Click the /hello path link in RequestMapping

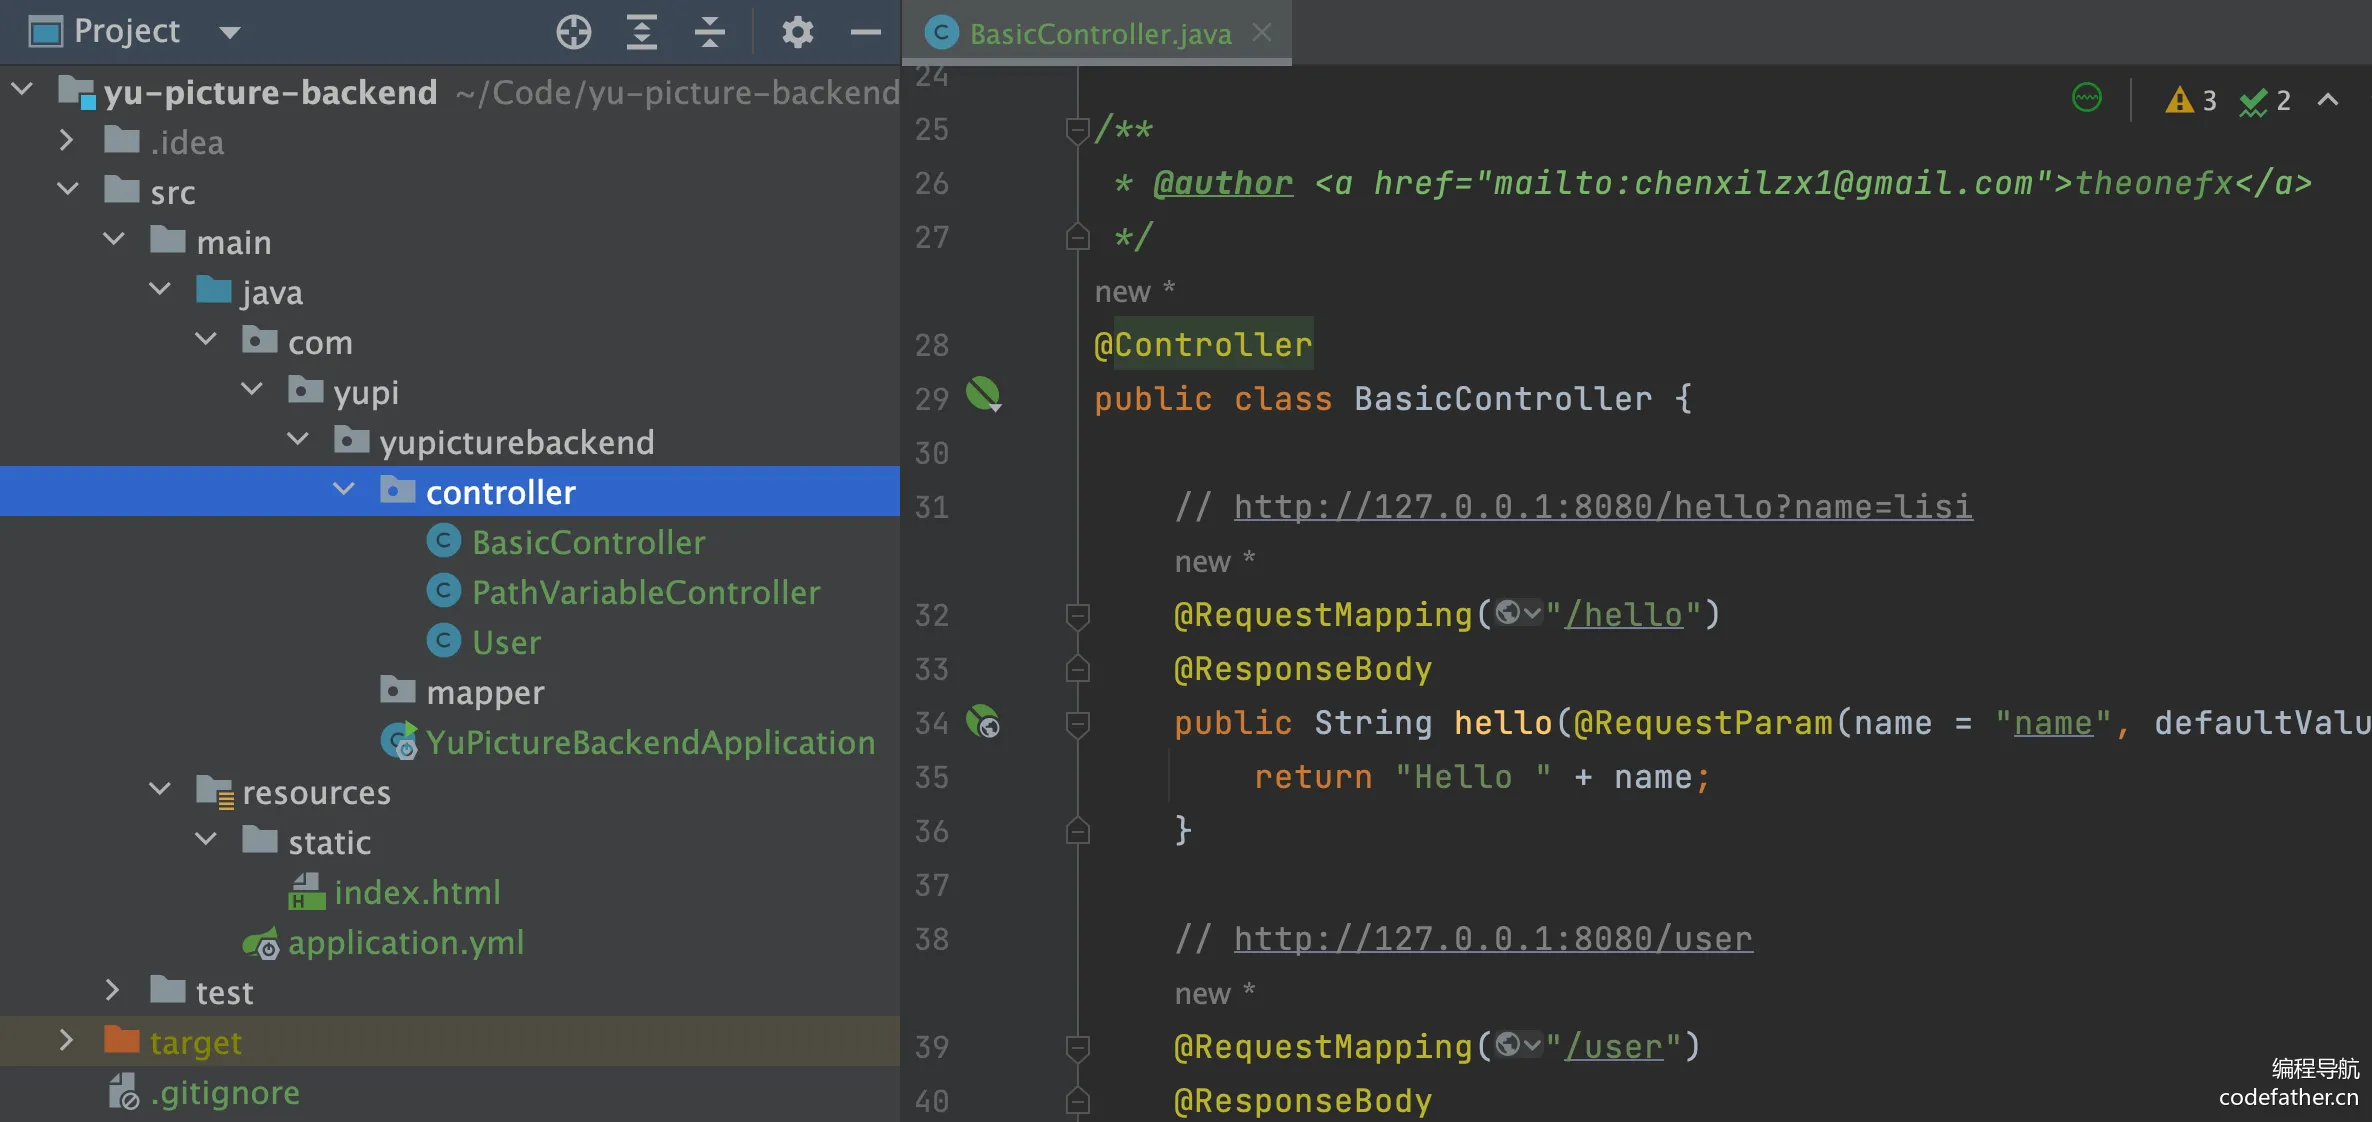[1624, 615]
